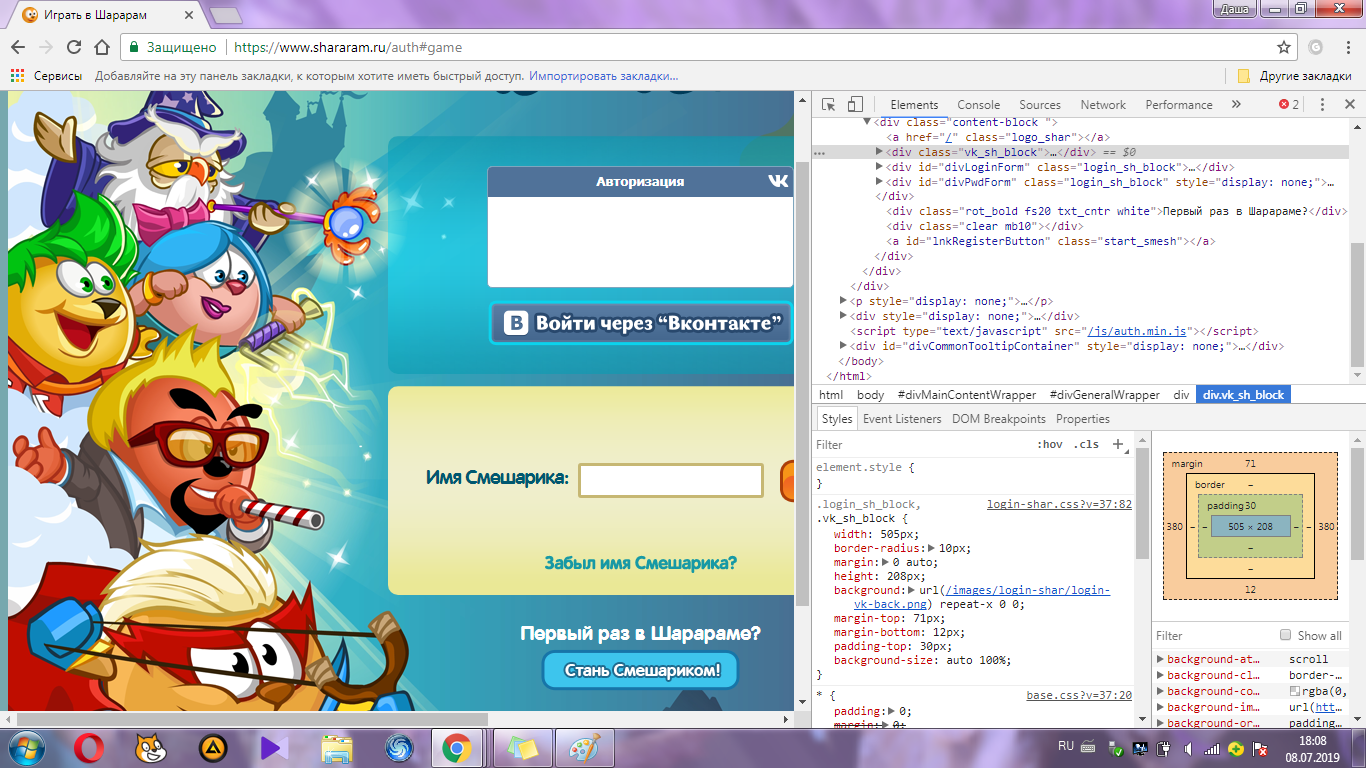Click the Styles Filter input

coord(920,444)
